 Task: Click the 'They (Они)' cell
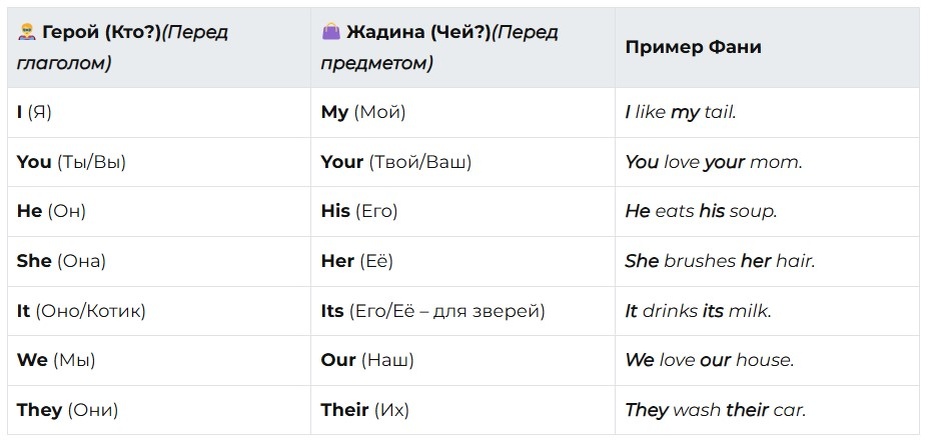[159, 410]
